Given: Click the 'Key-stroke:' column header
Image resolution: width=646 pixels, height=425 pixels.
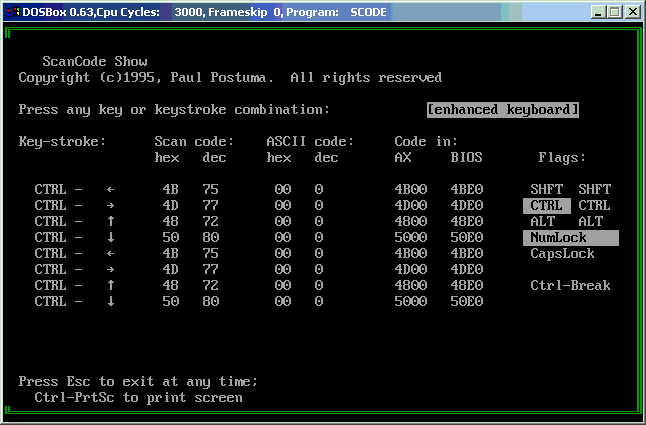Looking at the screenshot, I should [62, 142].
